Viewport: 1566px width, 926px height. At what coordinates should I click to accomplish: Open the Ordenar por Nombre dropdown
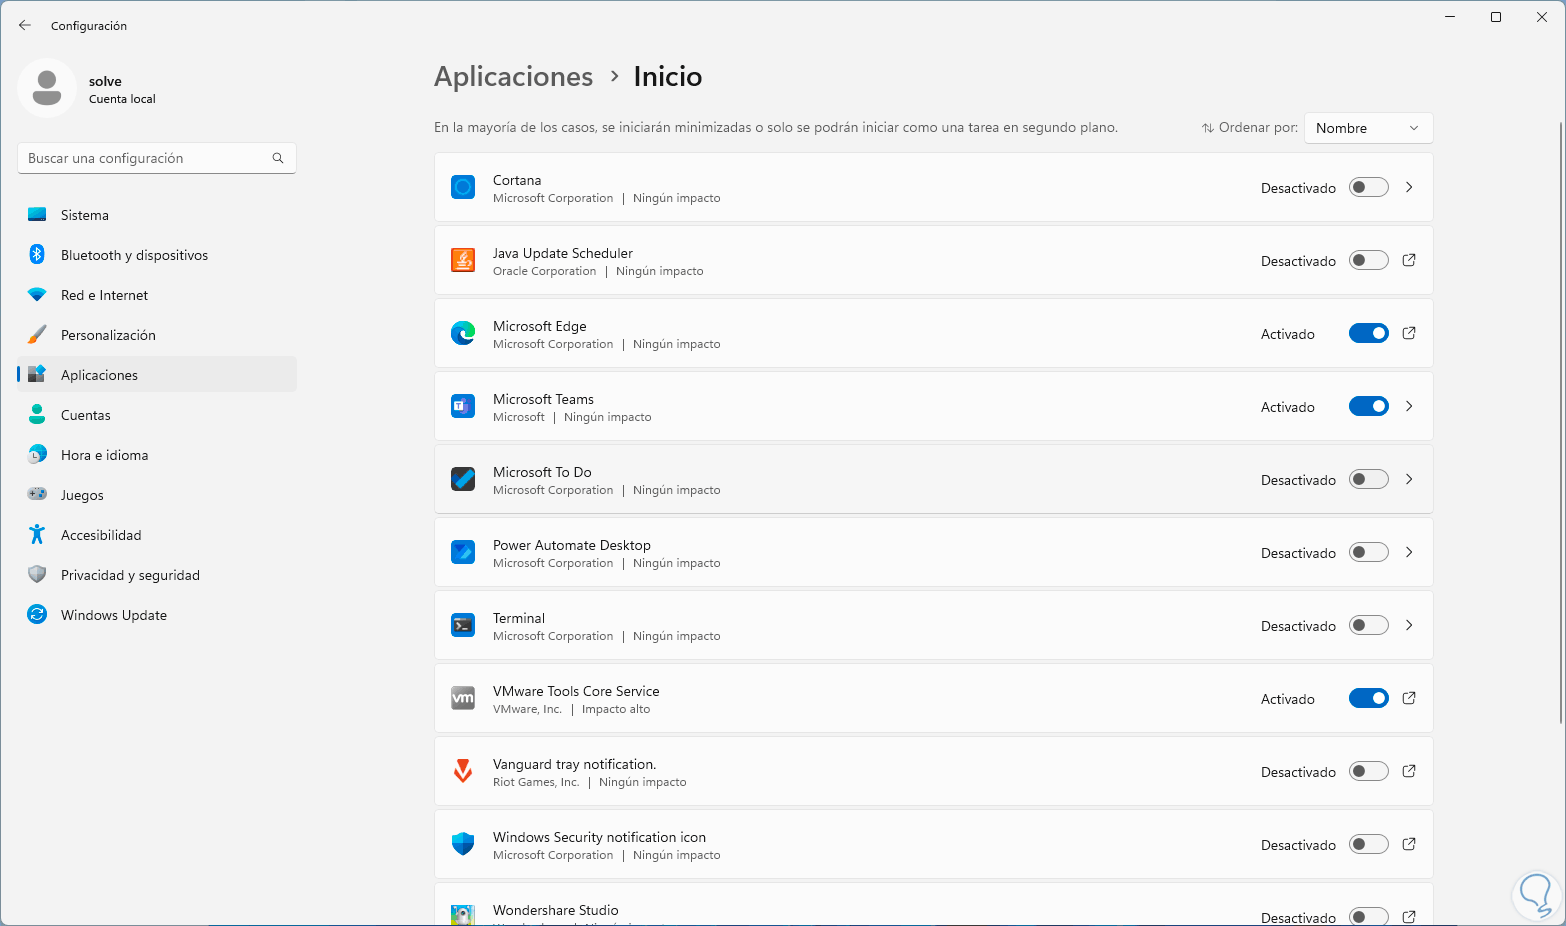pyautogui.click(x=1368, y=128)
